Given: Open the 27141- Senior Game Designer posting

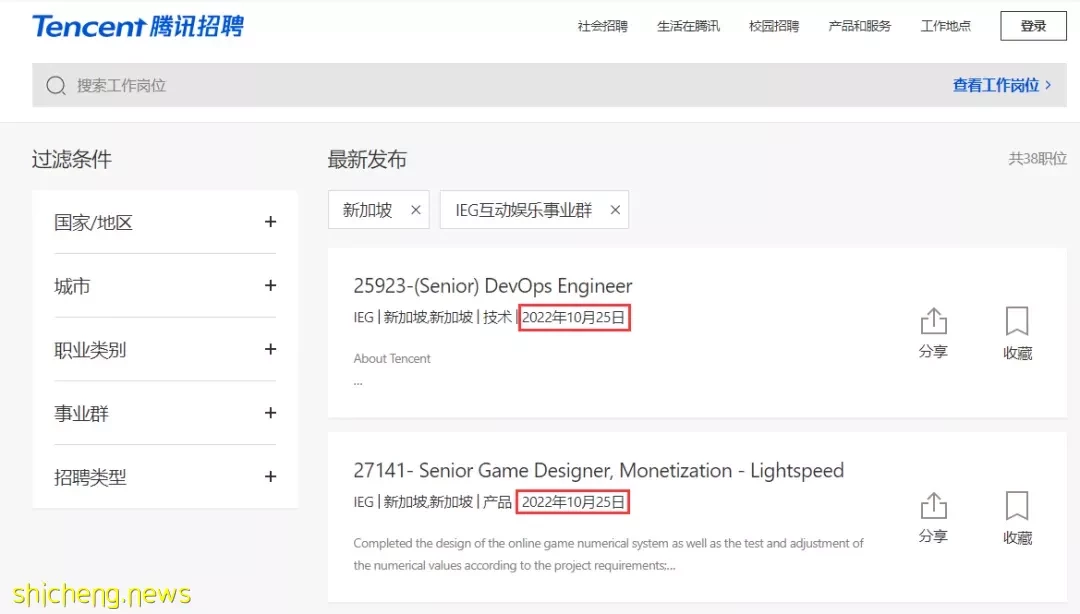Looking at the screenshot, I should click(x=599, y=470).
